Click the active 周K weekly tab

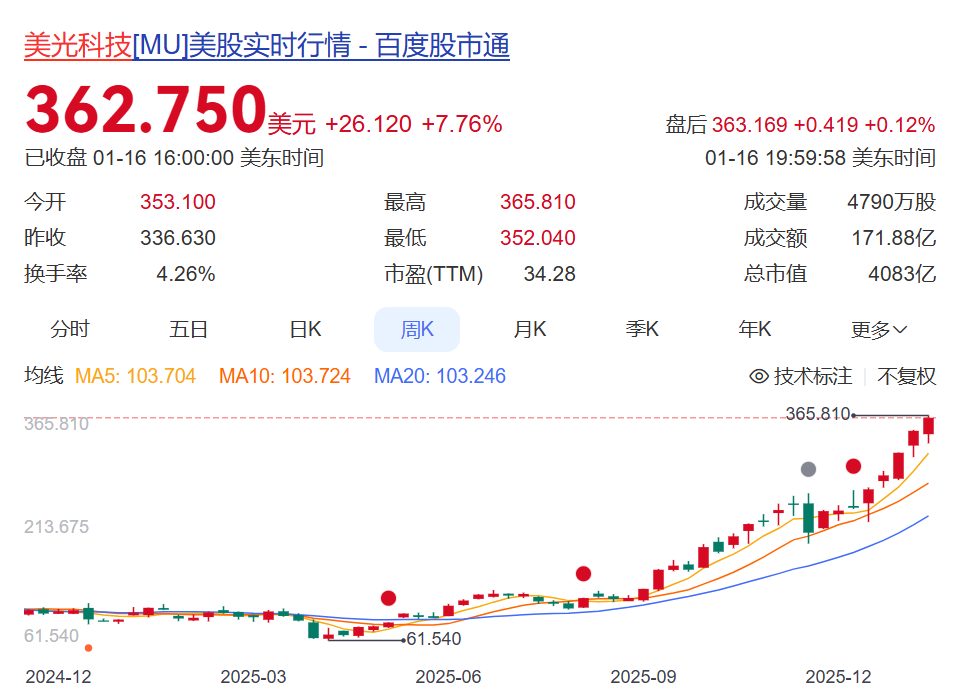(x=416, y=328)
